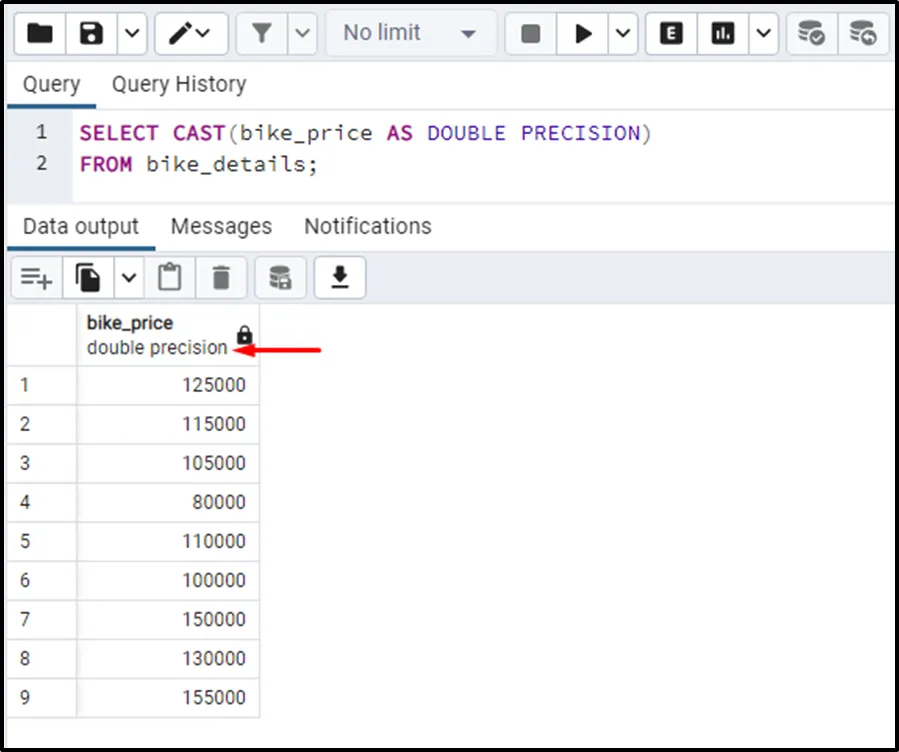Expand the Save File options arrow

point(132,34)
